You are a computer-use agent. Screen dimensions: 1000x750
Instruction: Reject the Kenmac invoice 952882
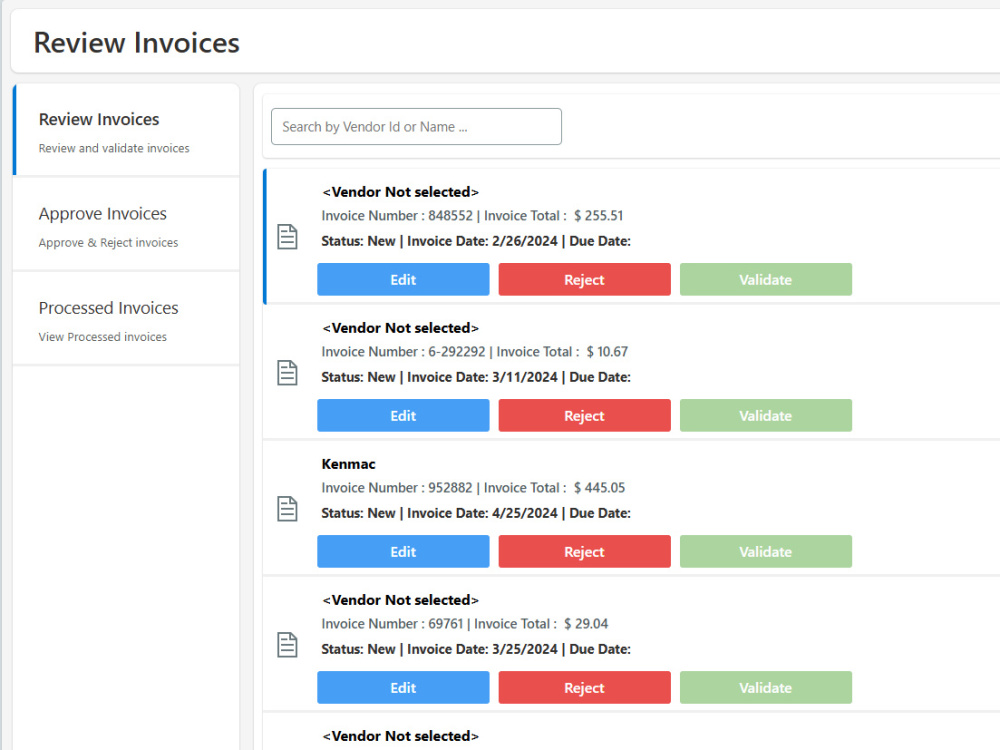pos(584,551)
